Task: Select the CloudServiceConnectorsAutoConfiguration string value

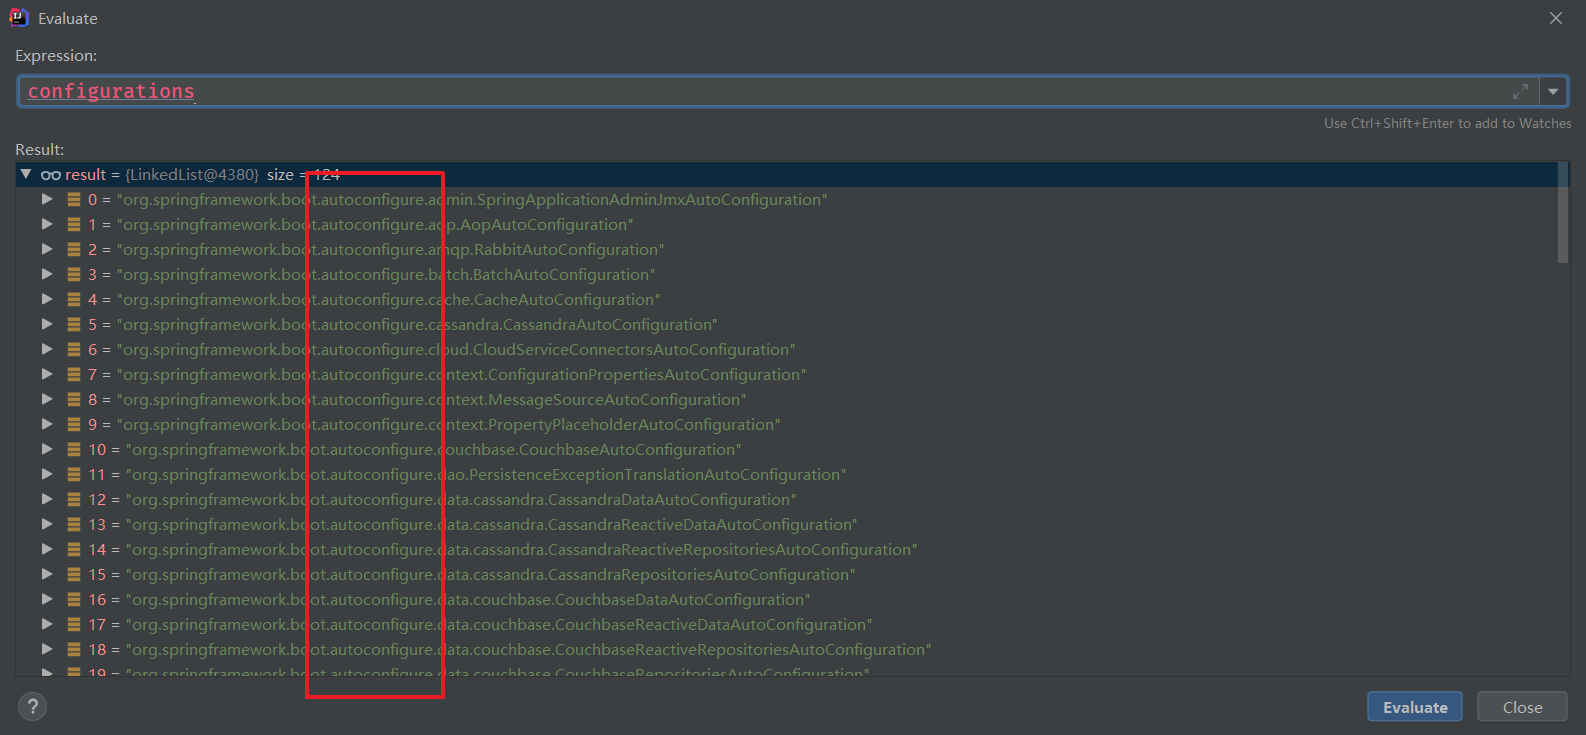Action: (x=456, y=350)
